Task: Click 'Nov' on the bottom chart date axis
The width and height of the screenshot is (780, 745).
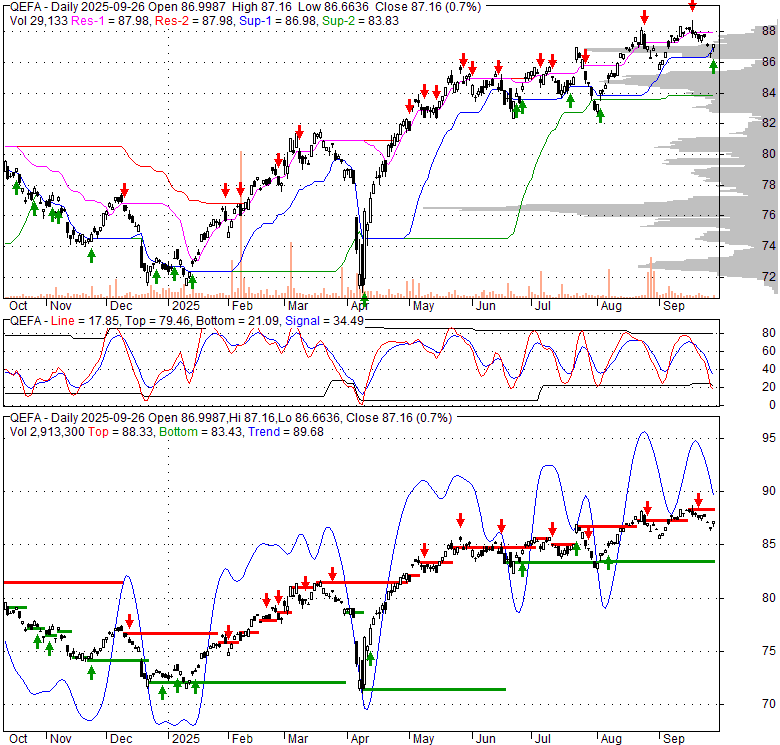Action: tap(61, 739)
